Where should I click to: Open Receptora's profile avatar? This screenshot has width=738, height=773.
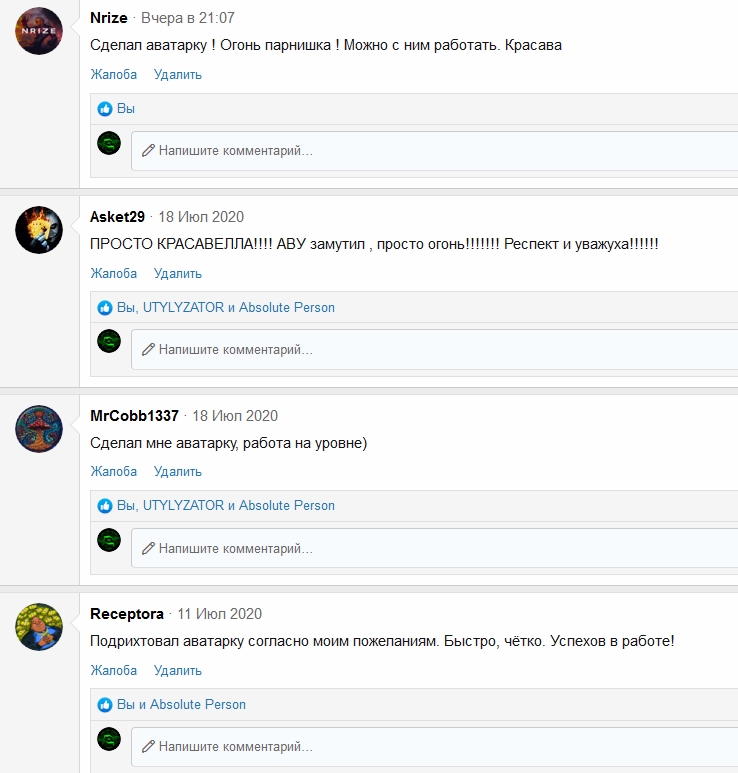[39, 627]
